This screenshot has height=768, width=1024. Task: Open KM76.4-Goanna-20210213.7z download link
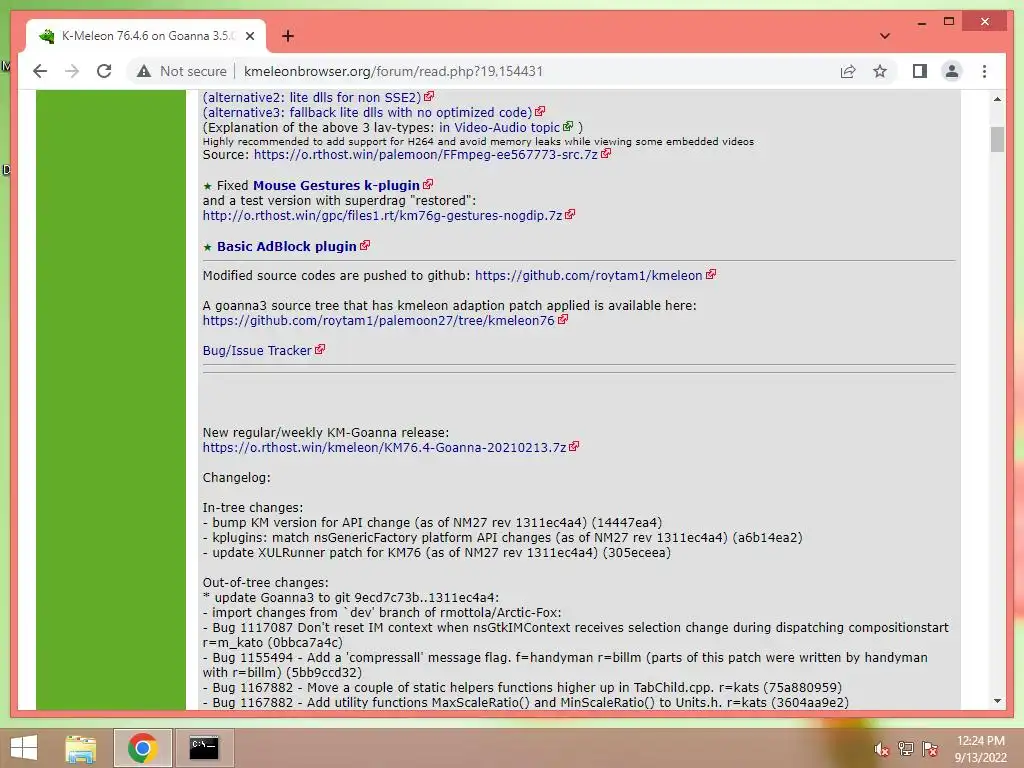(x=385, y=448)
